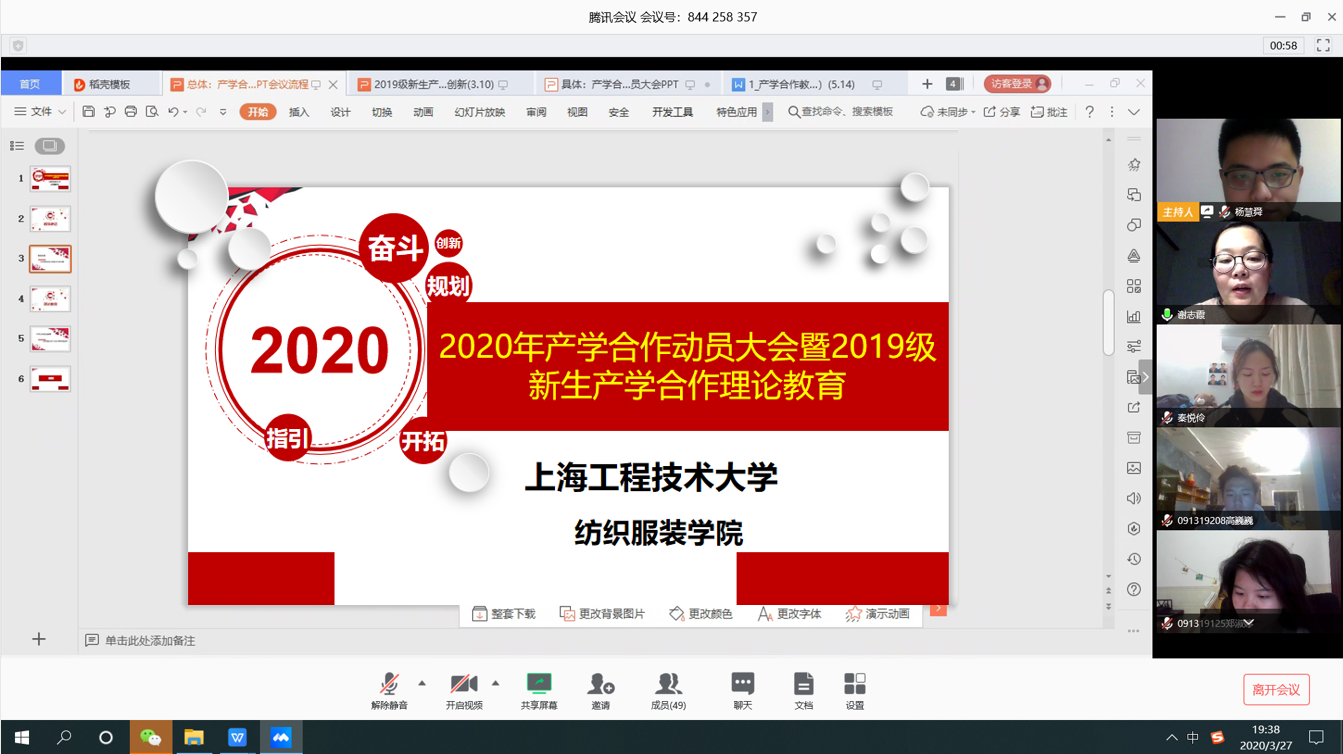Click the vertical scrollbar of the slide editor
The image size is (1343, 754).
pos(1108,322)
